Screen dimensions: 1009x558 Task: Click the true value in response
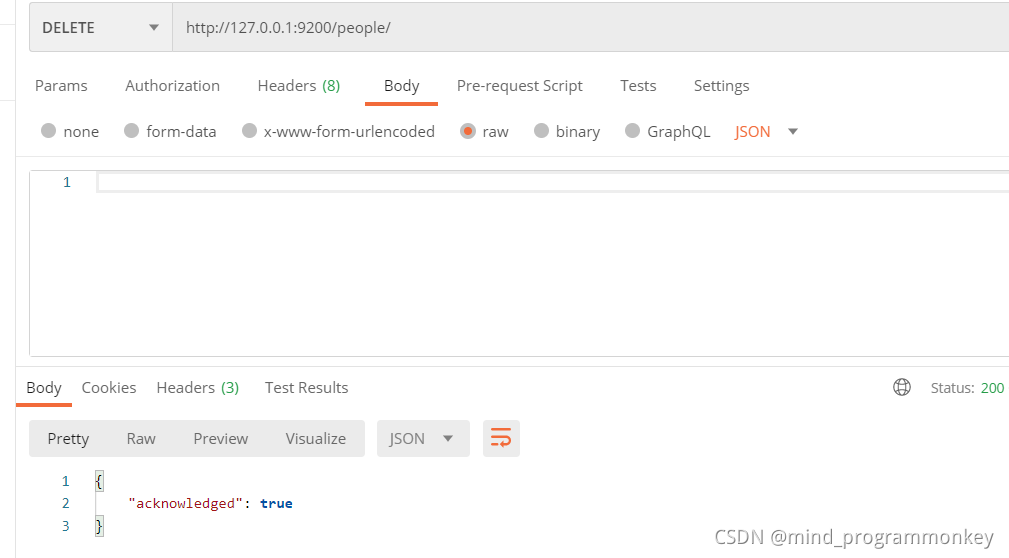coord(276,503)
